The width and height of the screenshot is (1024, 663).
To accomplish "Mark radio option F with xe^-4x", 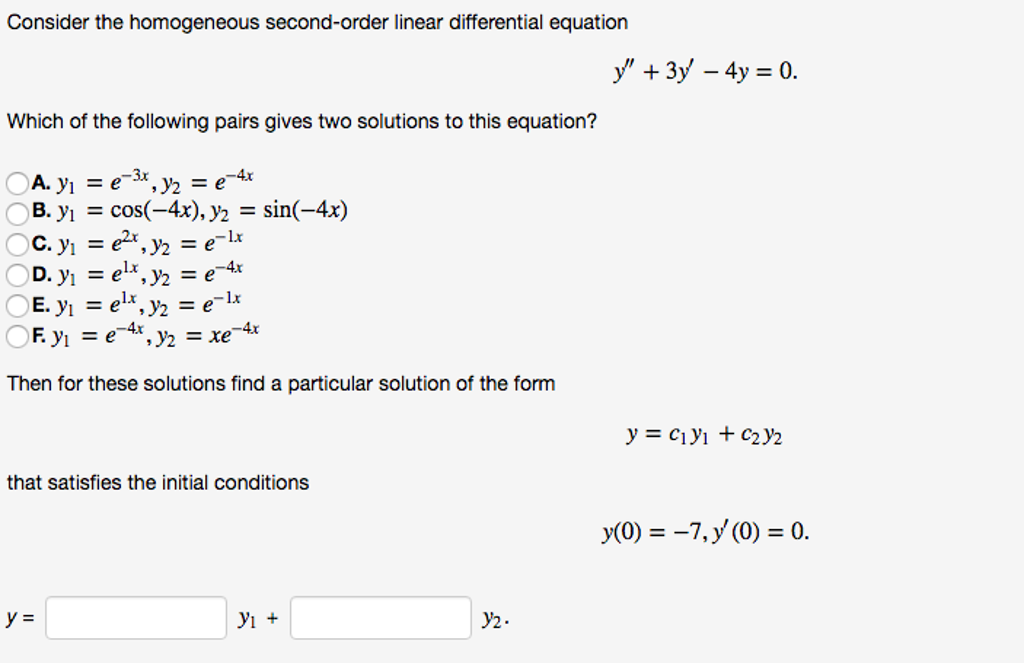I will click(x=18, y=336).
